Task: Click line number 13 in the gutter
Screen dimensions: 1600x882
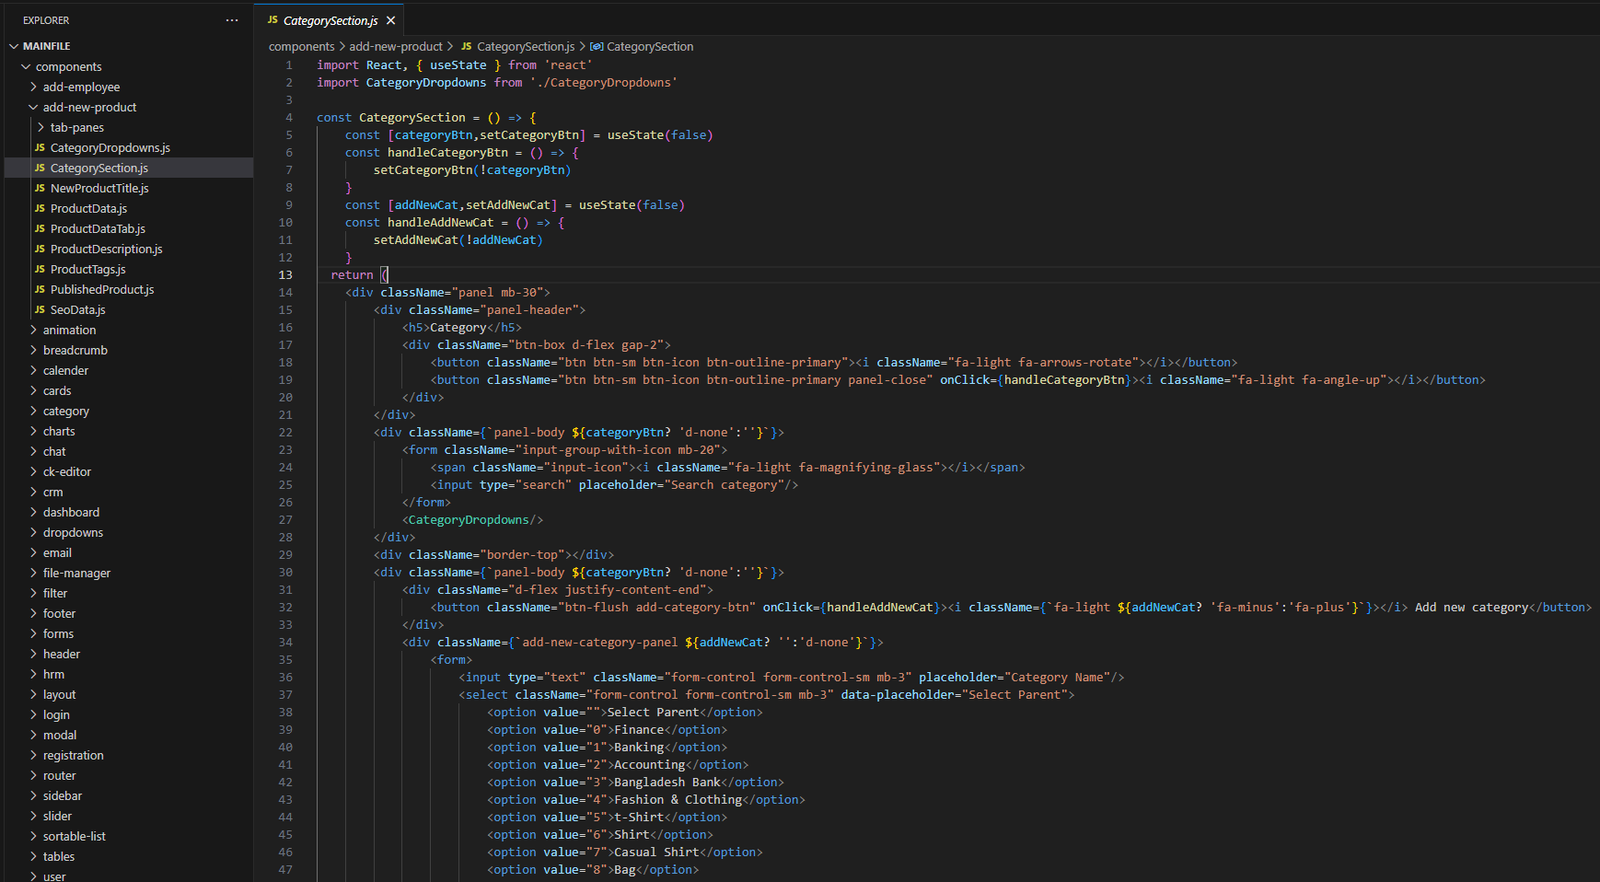Action: 286,275
